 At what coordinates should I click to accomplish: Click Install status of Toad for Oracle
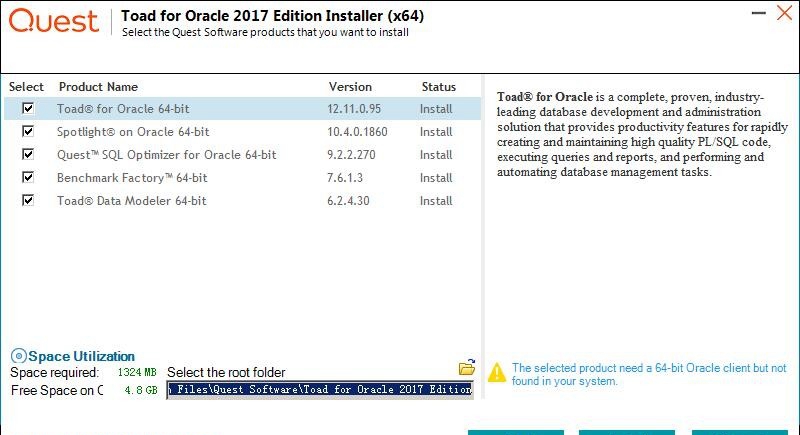[x=436, y=109]
